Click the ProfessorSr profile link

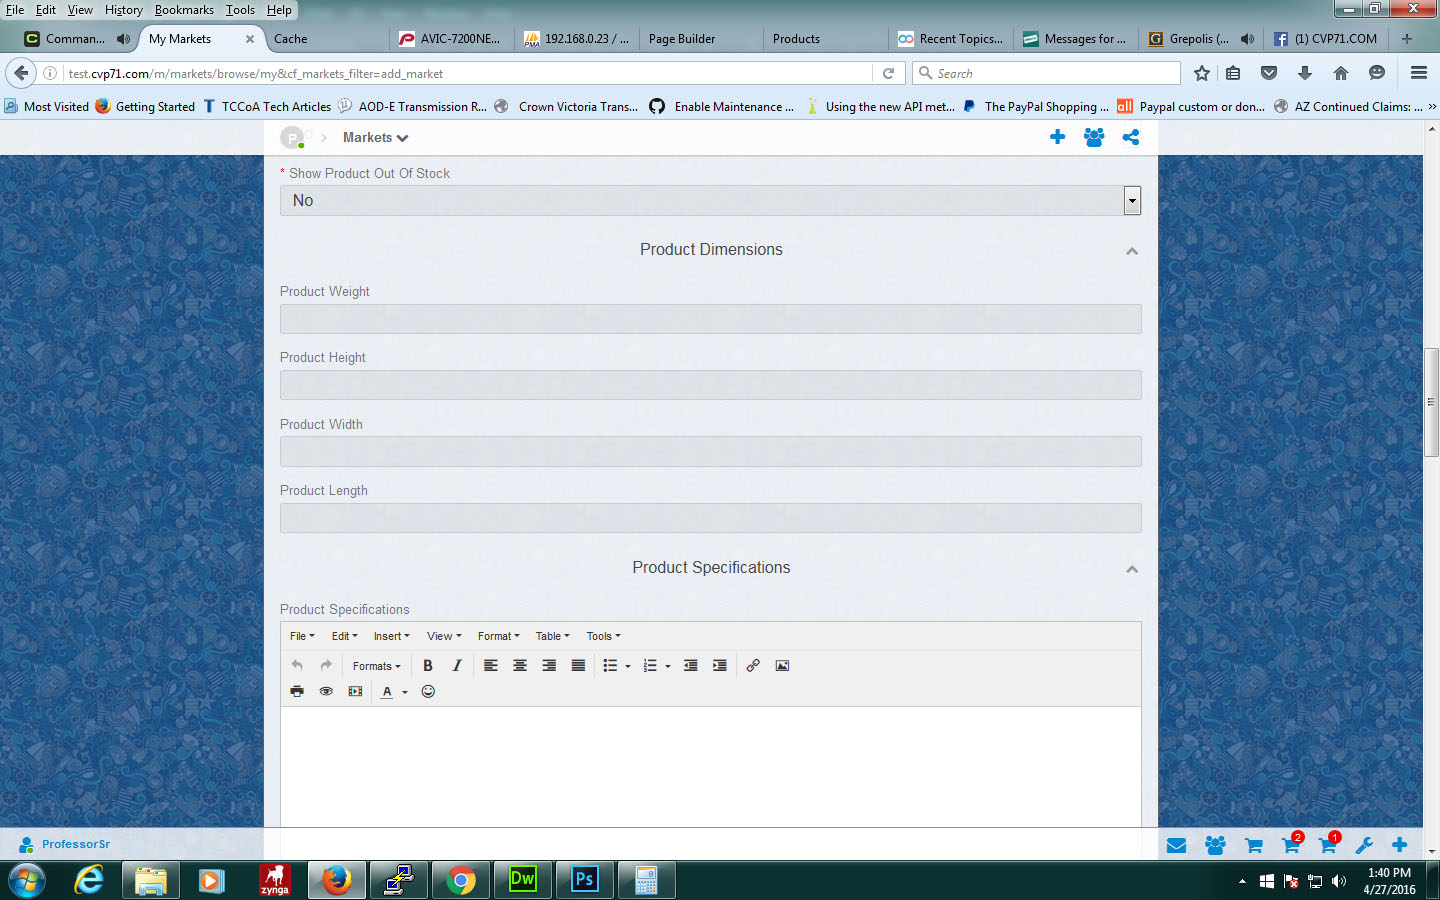(75, 845)
